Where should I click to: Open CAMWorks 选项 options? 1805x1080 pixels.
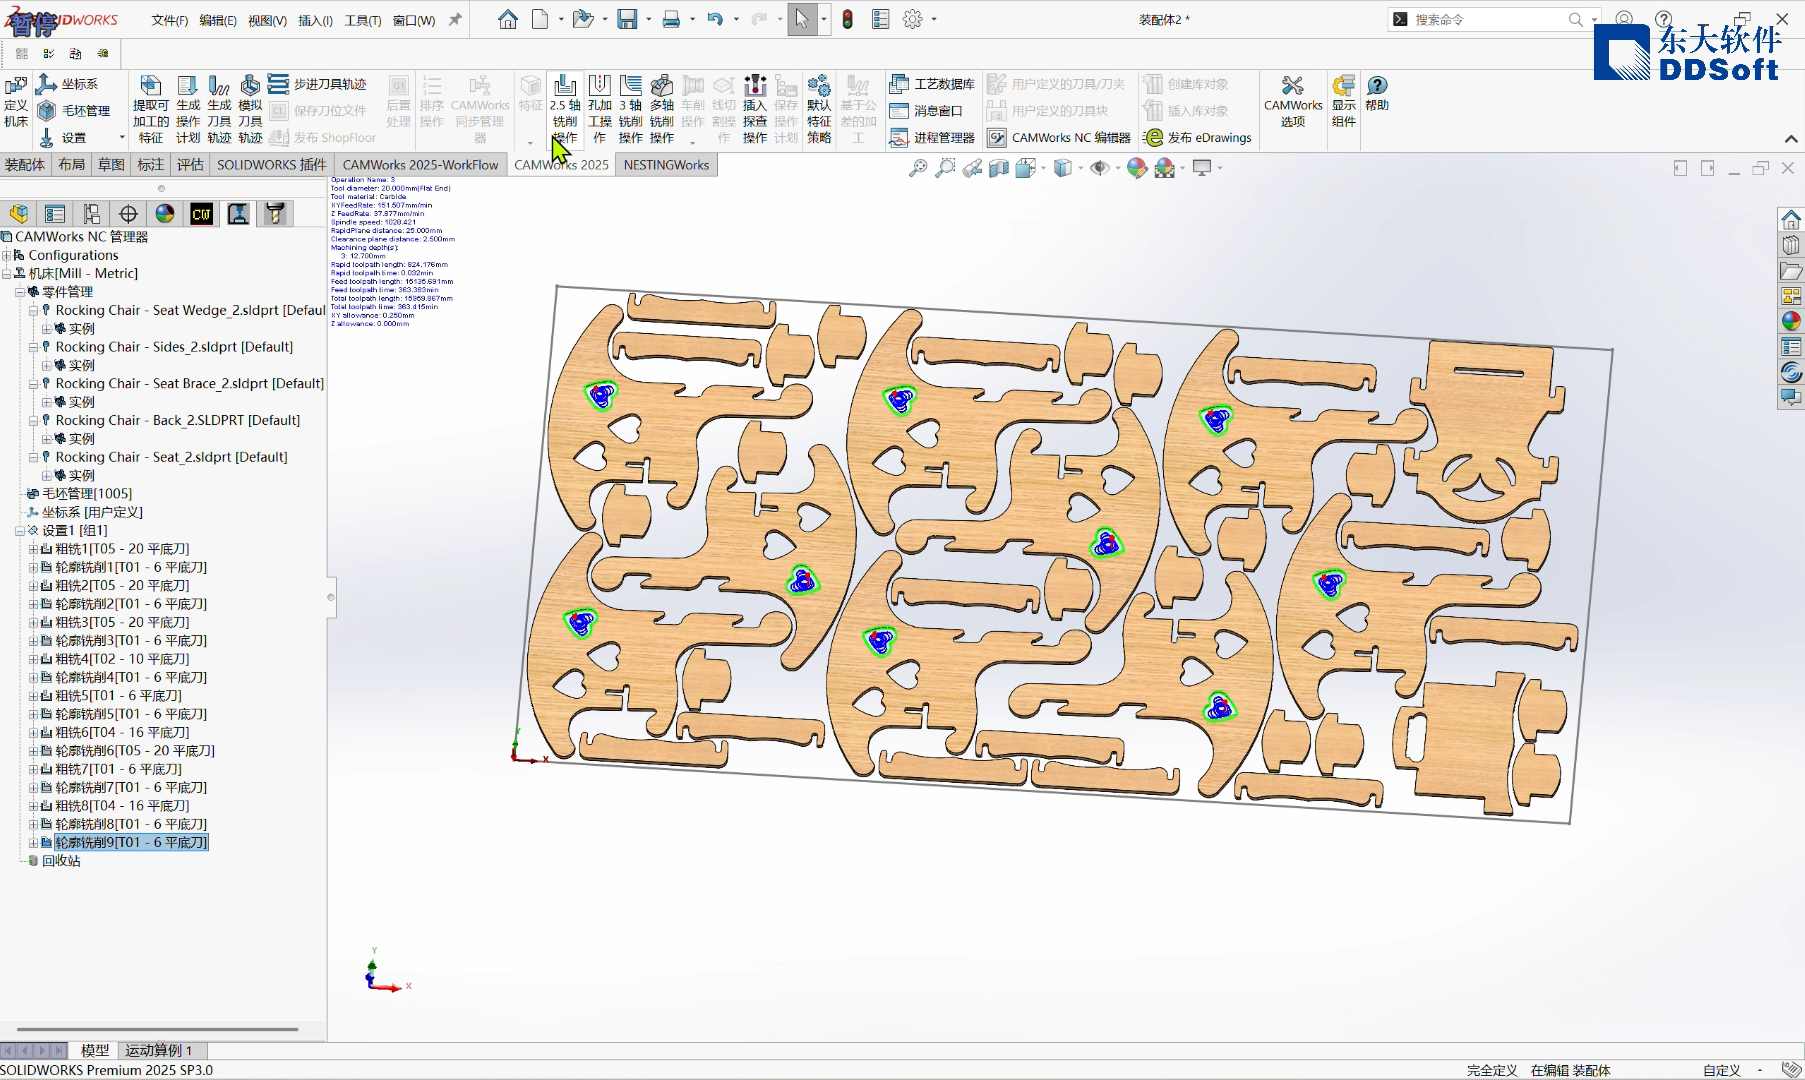(x=1293, y=101)
